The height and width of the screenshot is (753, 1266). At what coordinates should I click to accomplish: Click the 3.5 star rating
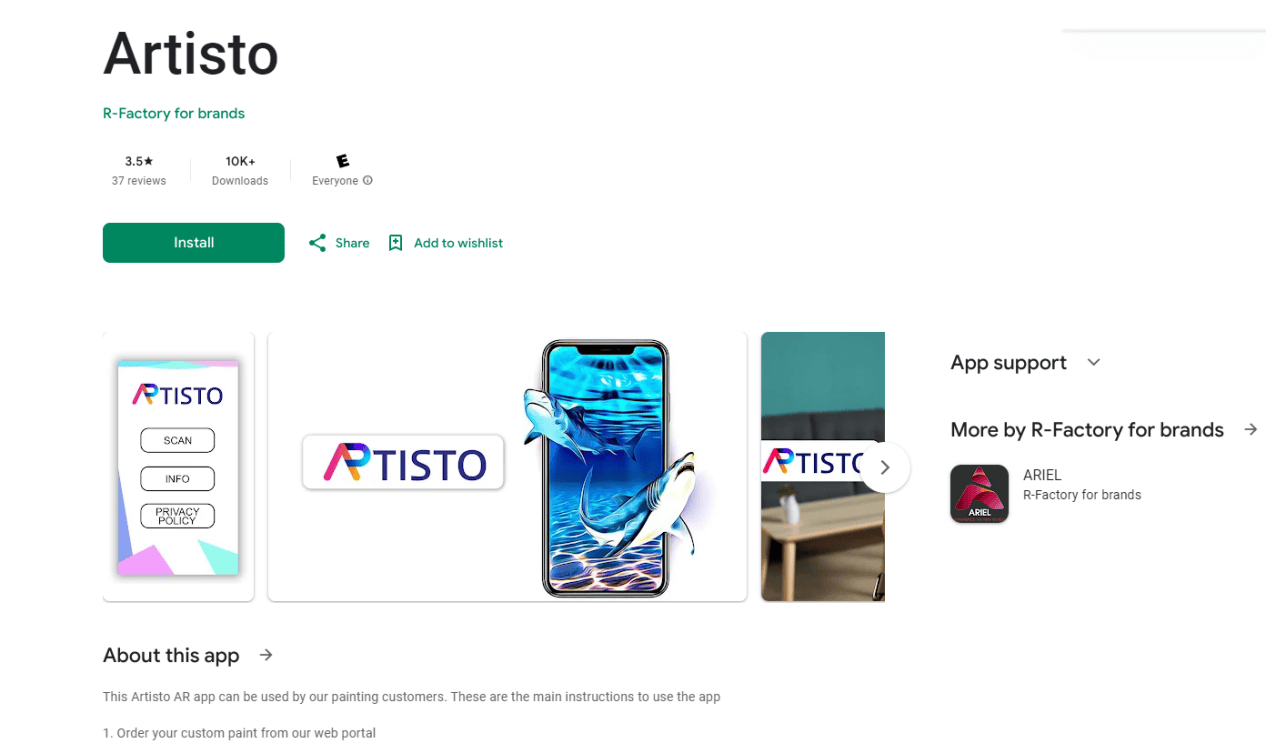tap(139, 161)
